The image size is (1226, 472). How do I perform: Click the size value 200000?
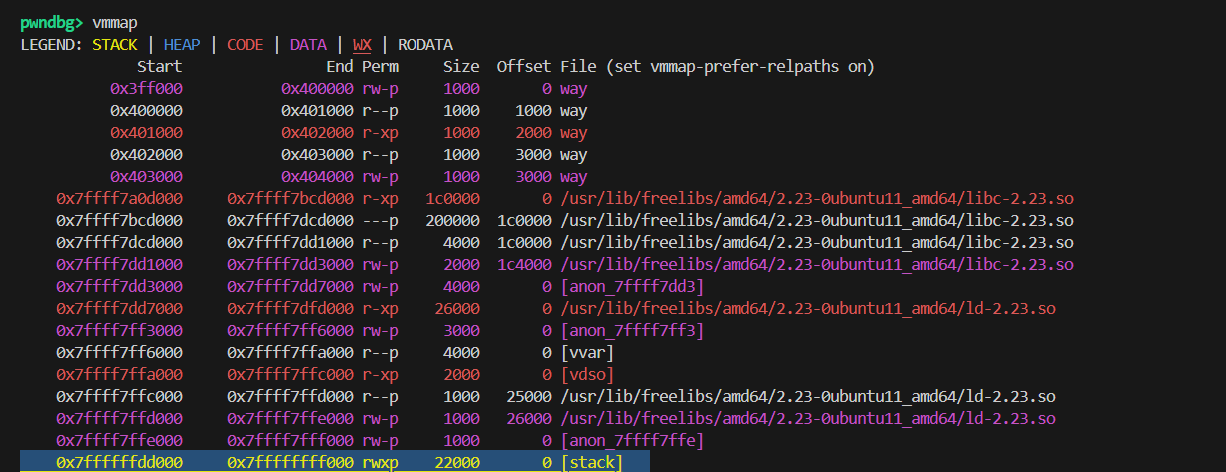pyautogui.click(x=453, y=220)
